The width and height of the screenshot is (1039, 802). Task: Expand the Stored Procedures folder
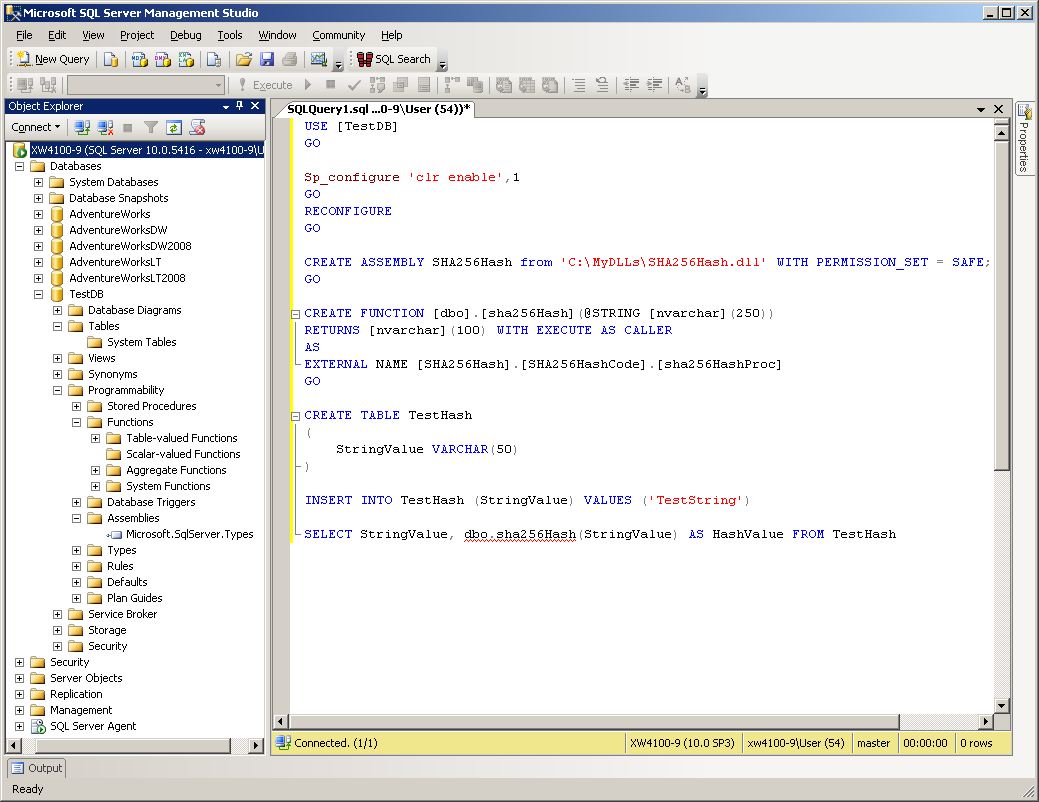[77, 406]
